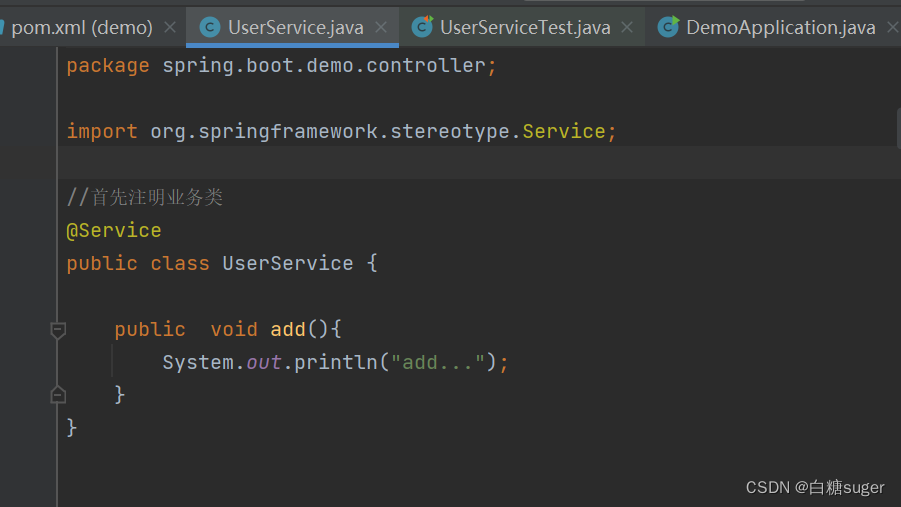Close the UserServiceTest.java tab
The image size is (901, 507).
click(x=627, y=27)
